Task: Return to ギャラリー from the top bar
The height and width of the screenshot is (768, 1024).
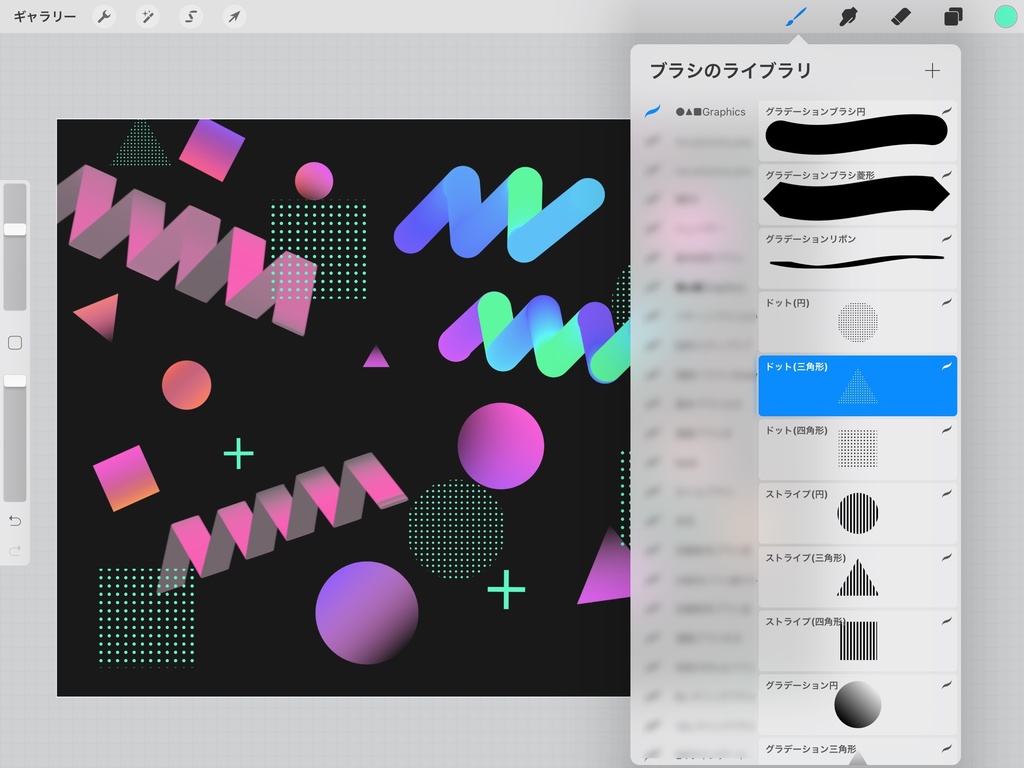Action: click(x=44, y=16)
